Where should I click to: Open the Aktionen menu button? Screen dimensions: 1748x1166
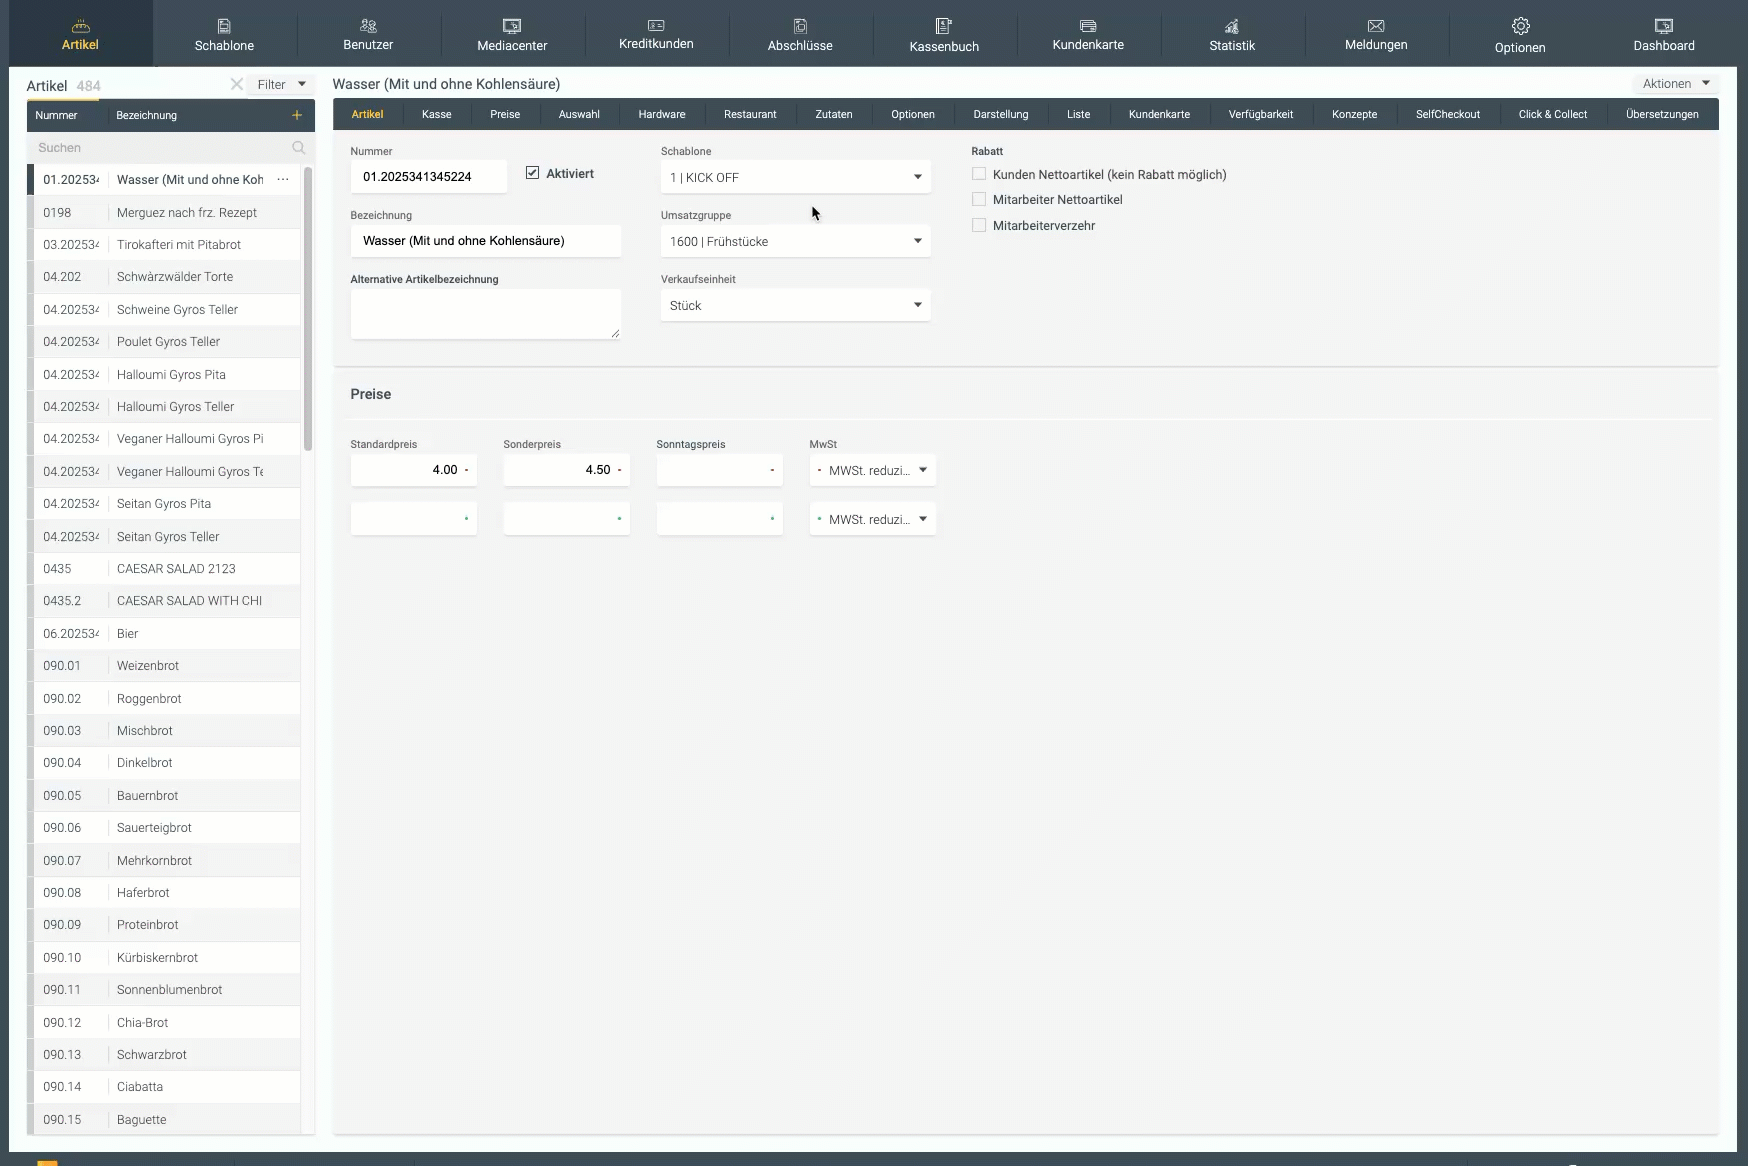pos(1676,84)
